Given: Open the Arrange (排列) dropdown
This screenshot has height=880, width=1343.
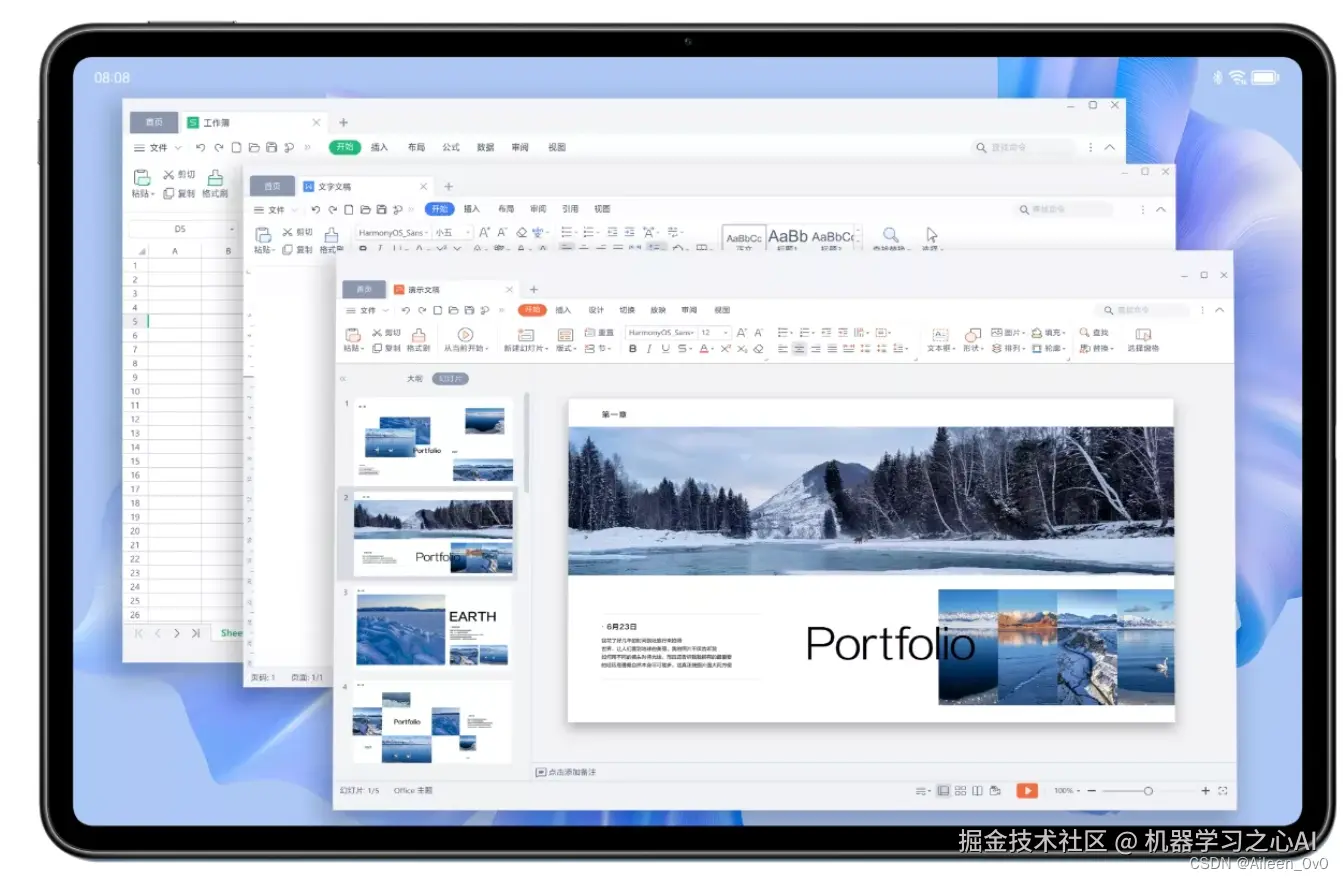Looking at the screenshot, I should click(x=1009, y=348).
